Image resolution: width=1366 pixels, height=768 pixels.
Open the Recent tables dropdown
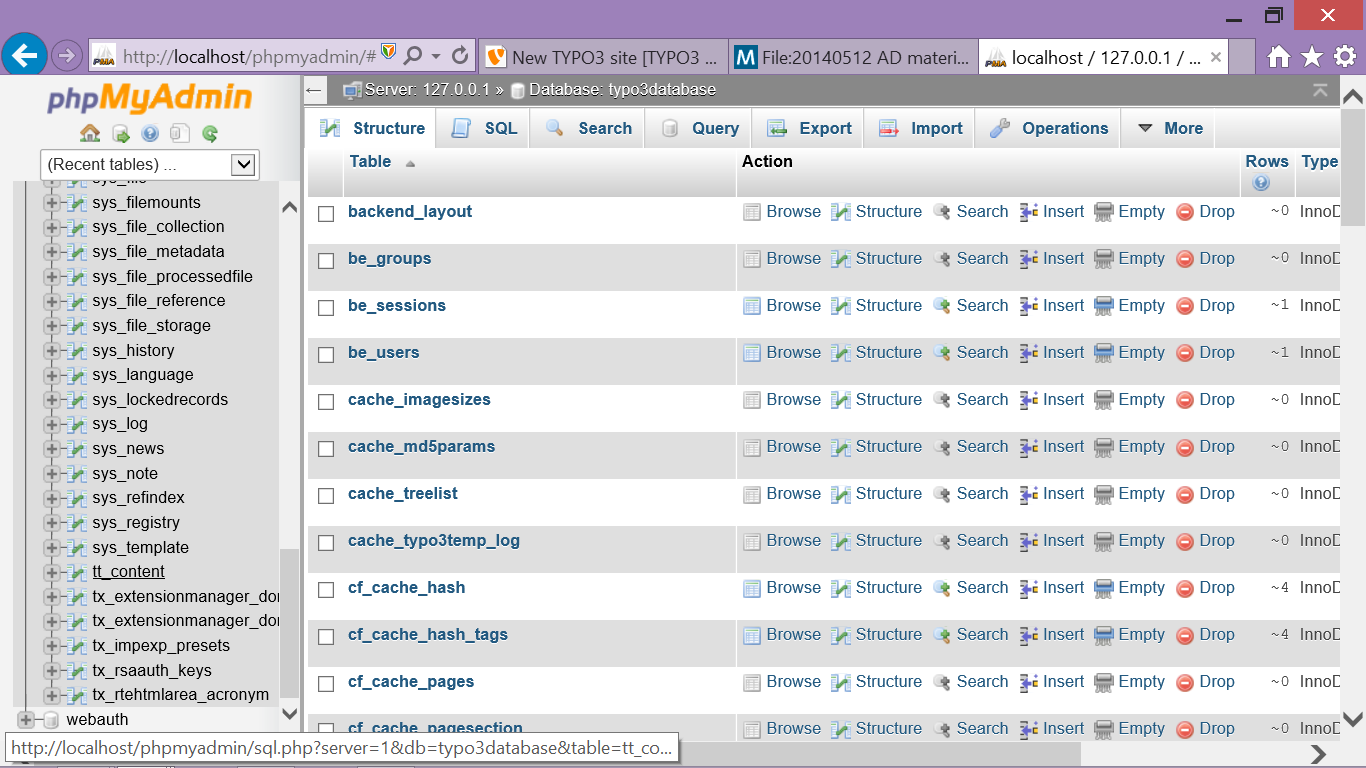(x=149, y=164)
